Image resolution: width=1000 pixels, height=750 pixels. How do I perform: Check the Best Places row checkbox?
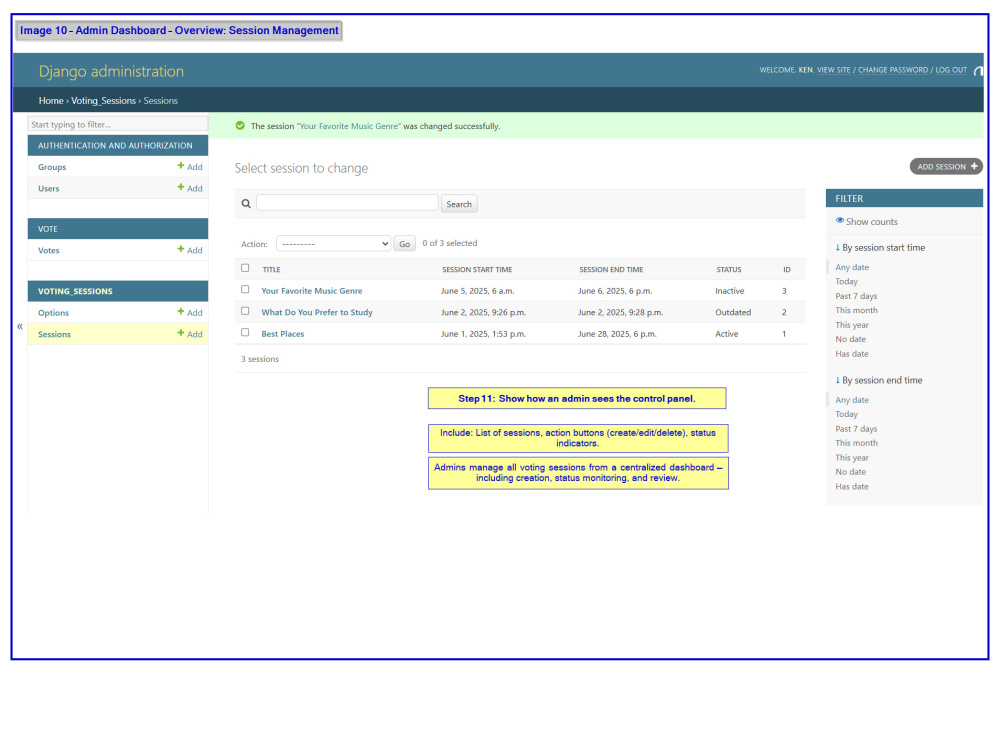point(245,333)
